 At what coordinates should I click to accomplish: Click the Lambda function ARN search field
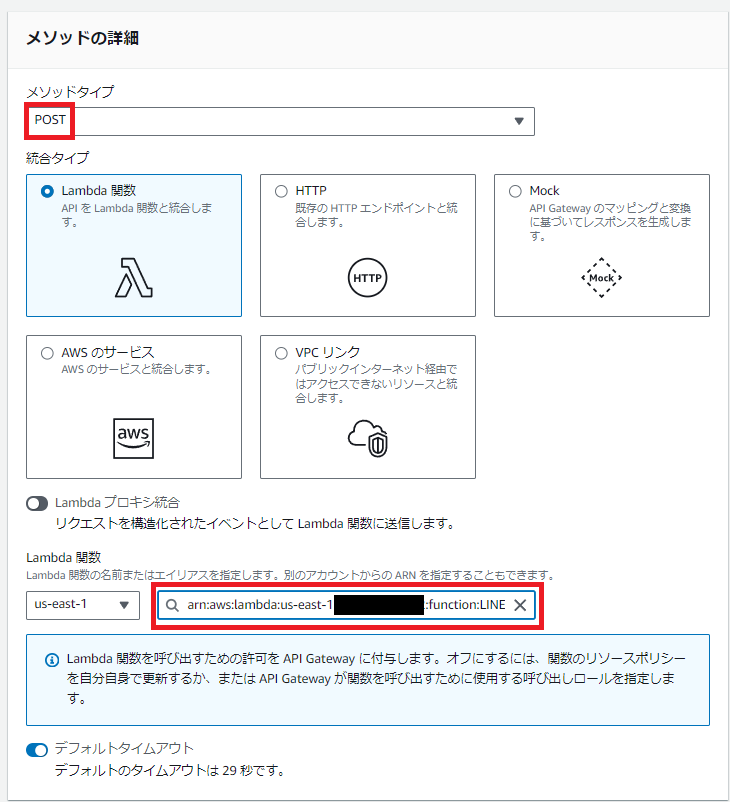coord(346,605)
